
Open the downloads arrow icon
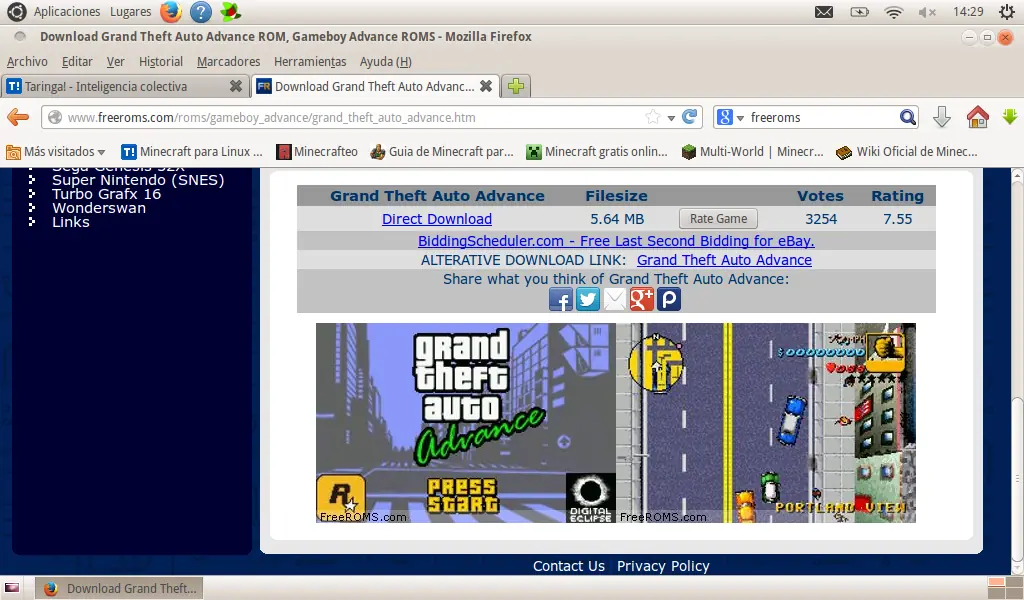click(942, 118)
